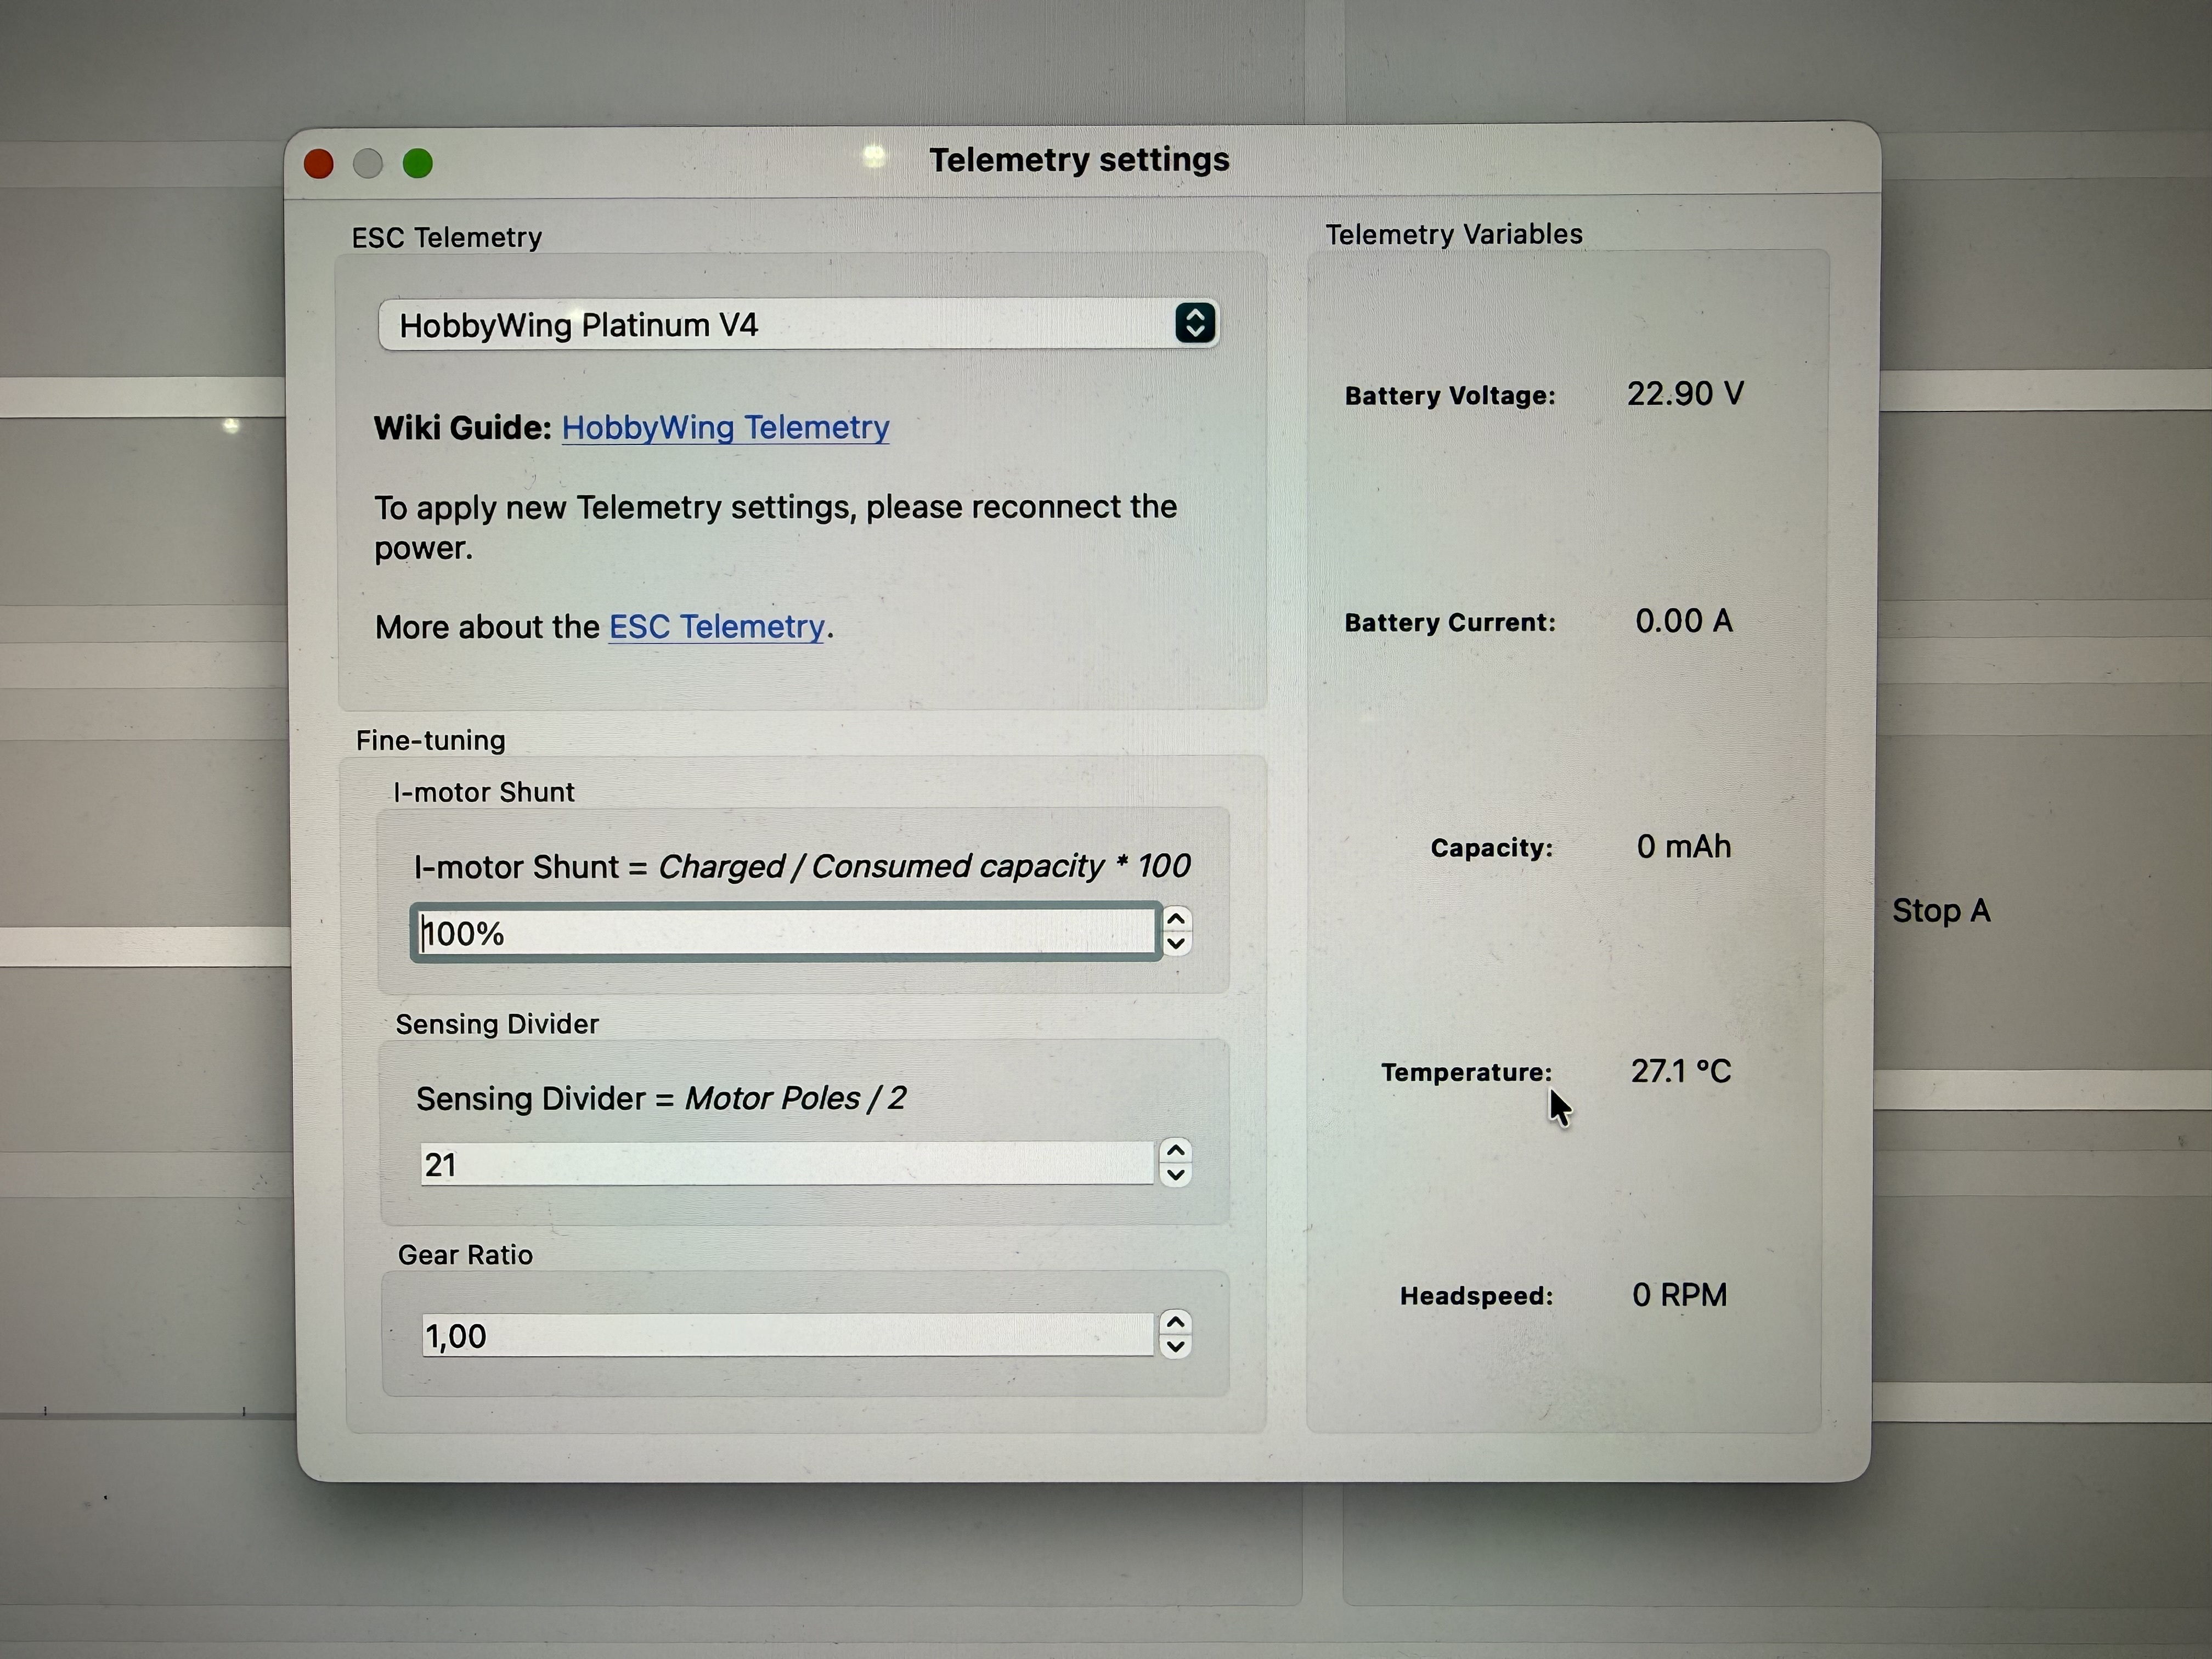Follow the ESC Telemetry link
Screen dimensions: 2212x1659
pyautogui.click(x=716, y=627)
